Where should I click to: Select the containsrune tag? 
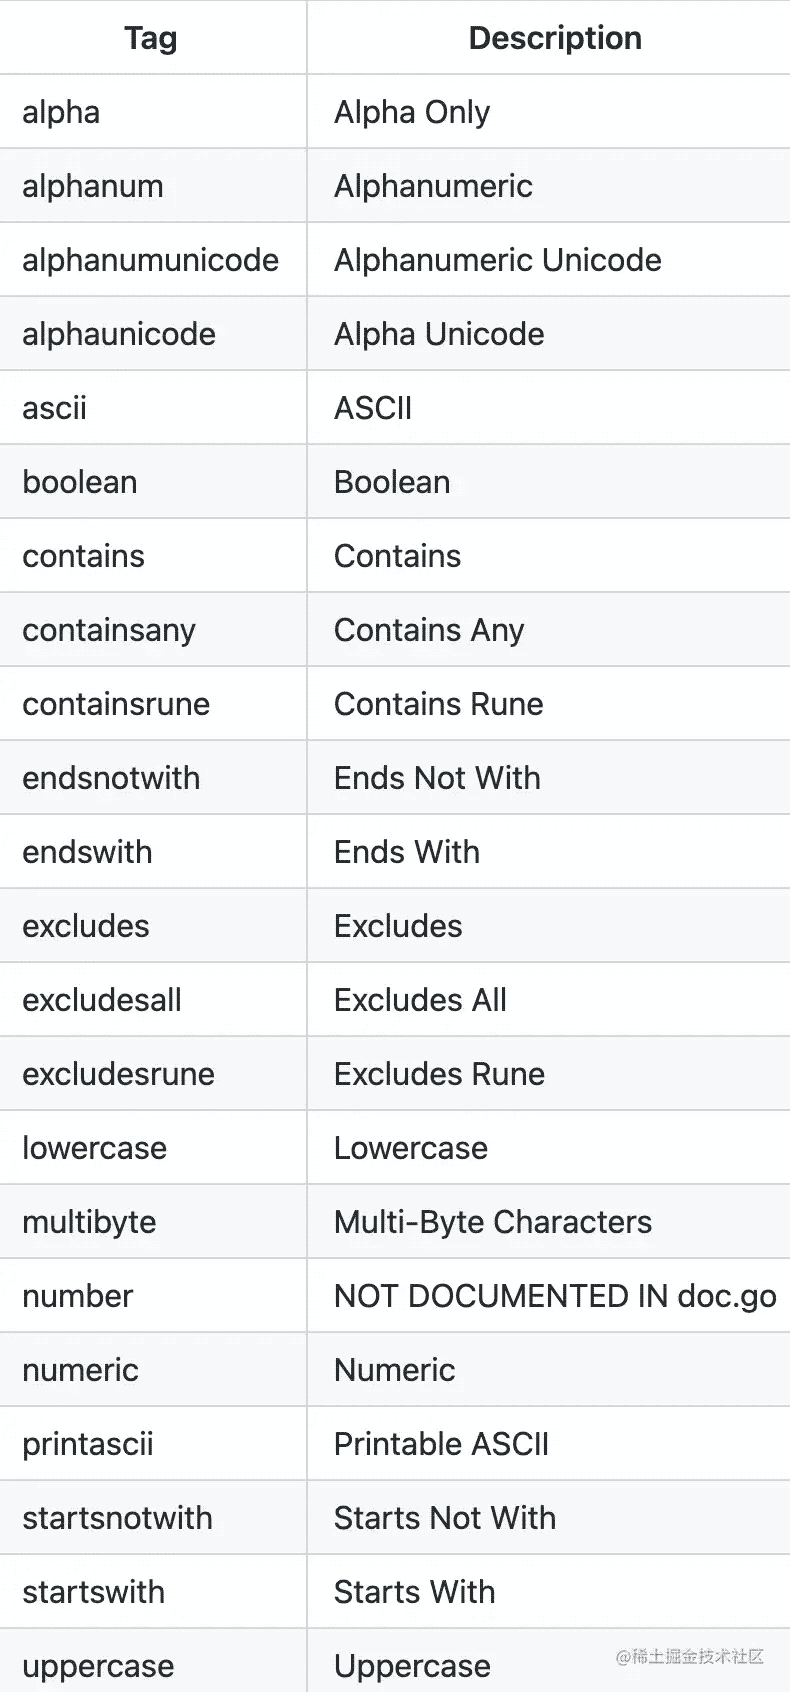[x=116, y=704]
